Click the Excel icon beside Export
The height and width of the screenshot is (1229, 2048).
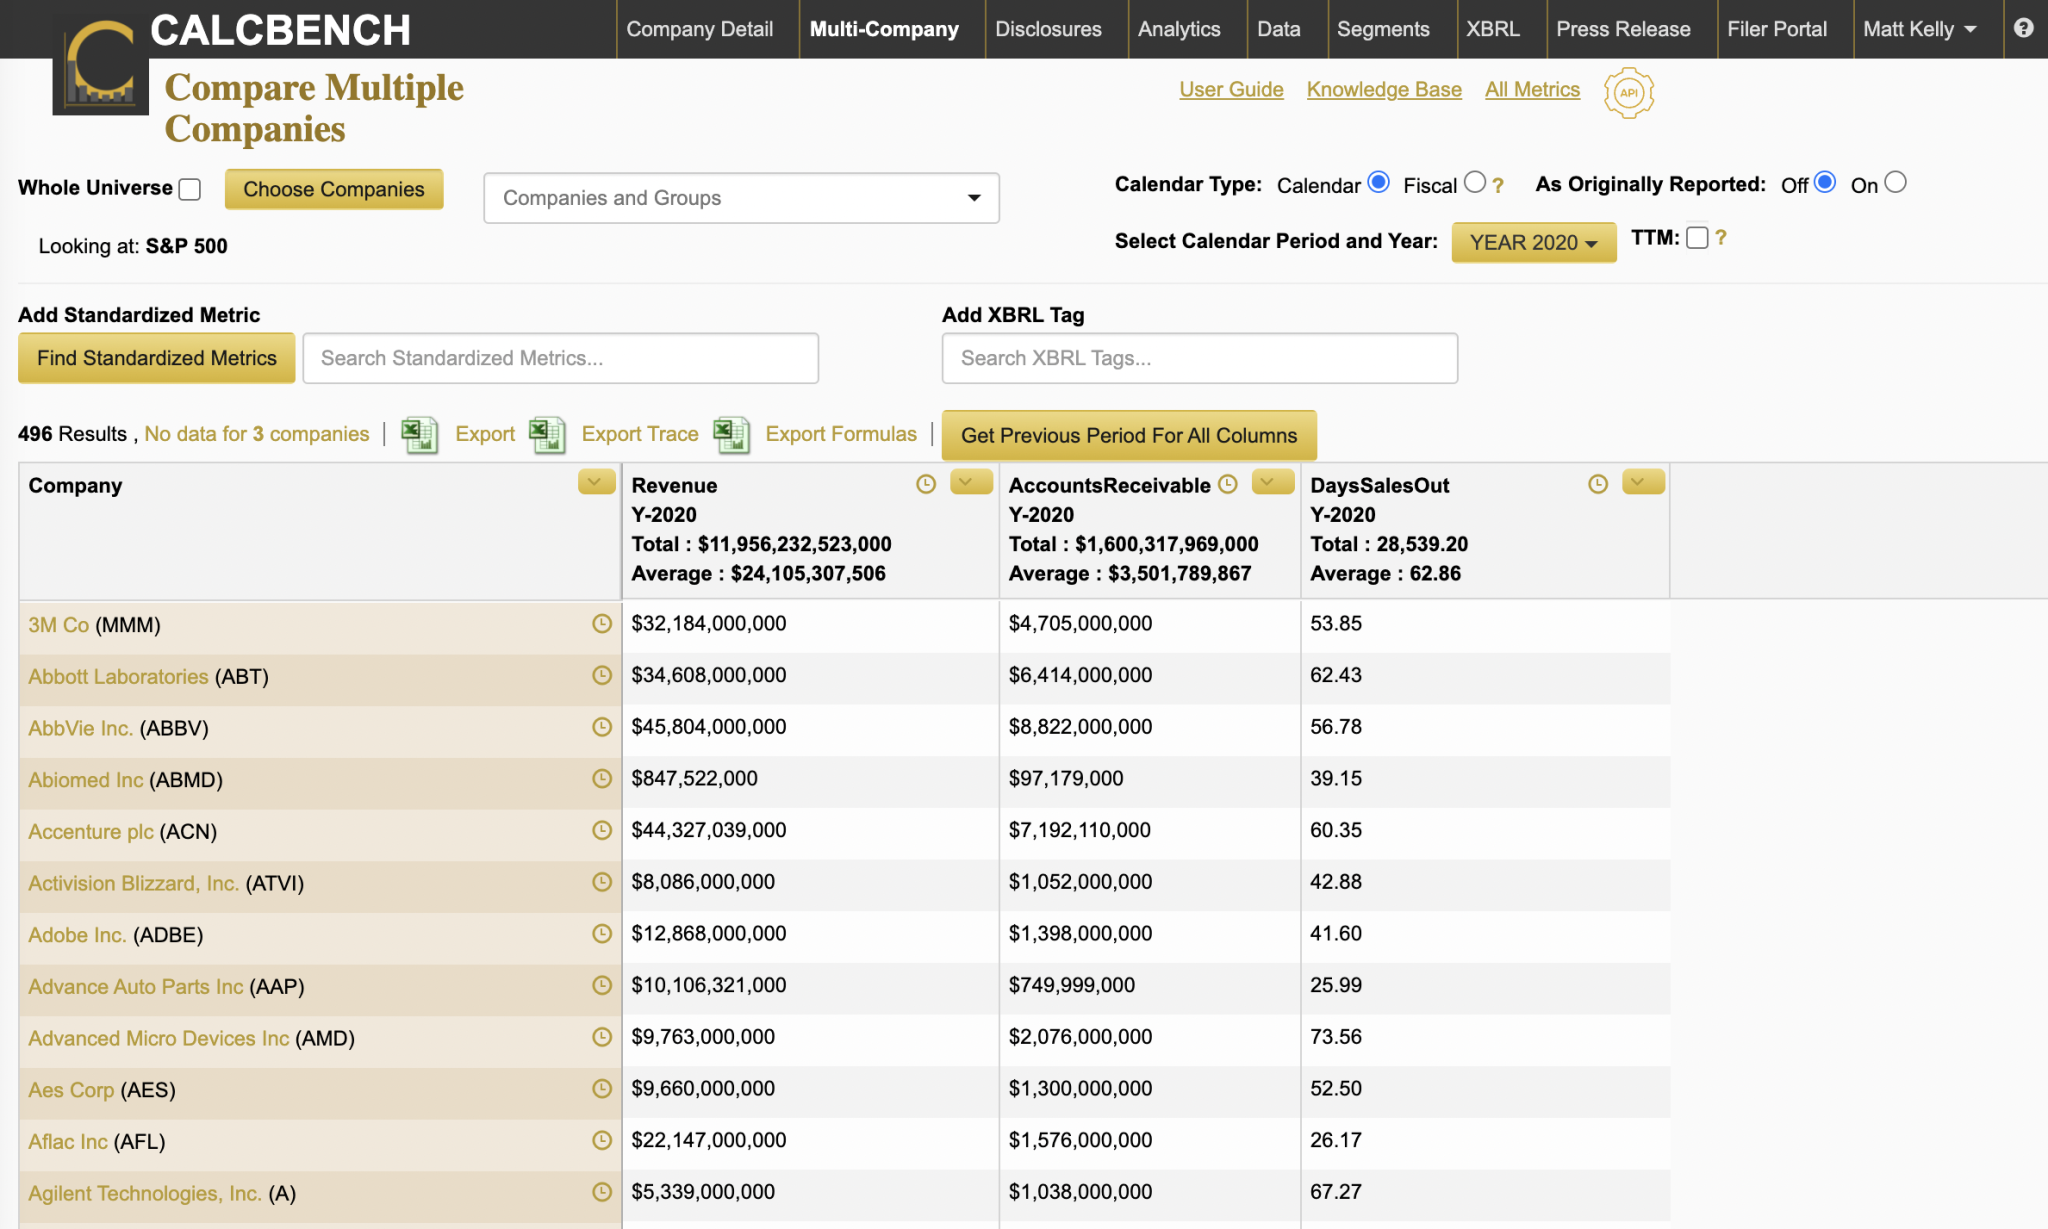pyautogui.click(x=419, y=435)
